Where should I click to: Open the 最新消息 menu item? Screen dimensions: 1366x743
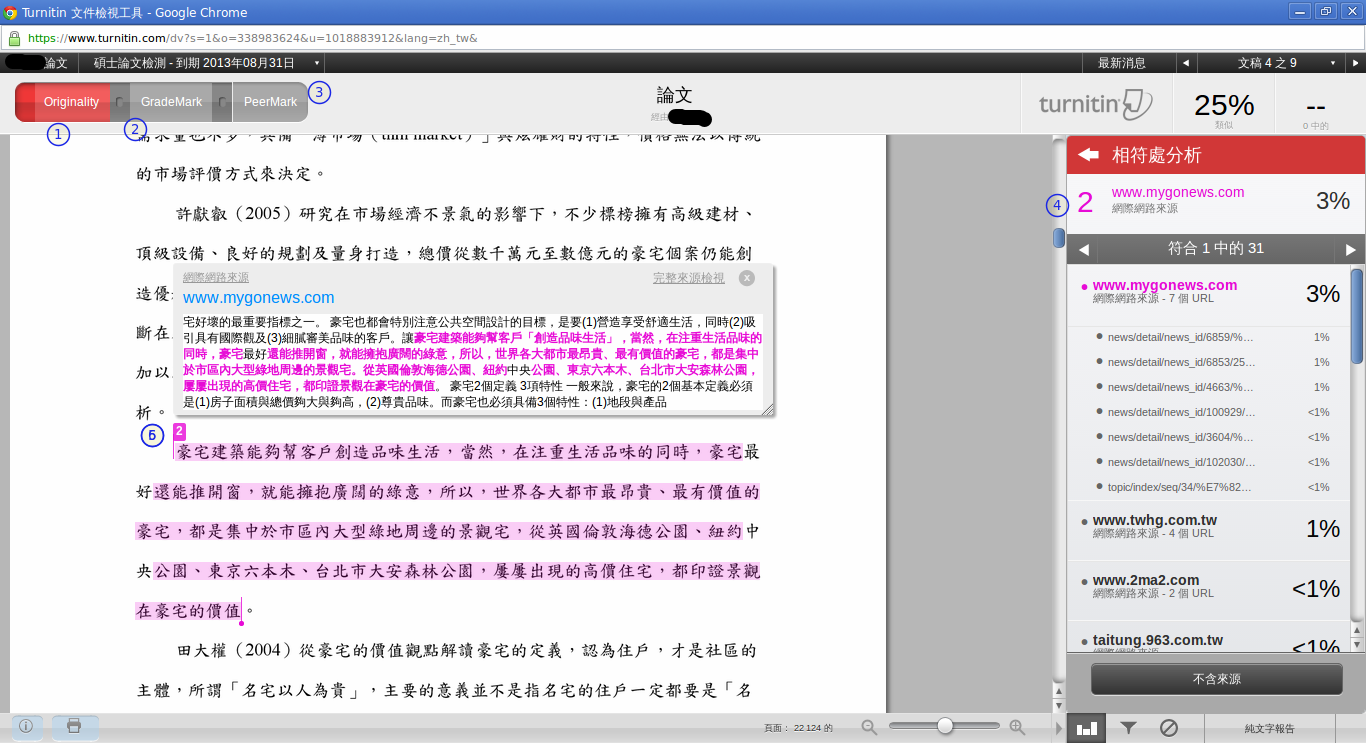pos(1121,63)
